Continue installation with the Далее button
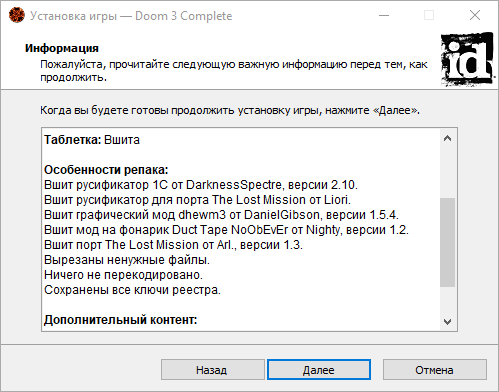The height and width of the screenshot is (392, 499). (x=319, y=370)
